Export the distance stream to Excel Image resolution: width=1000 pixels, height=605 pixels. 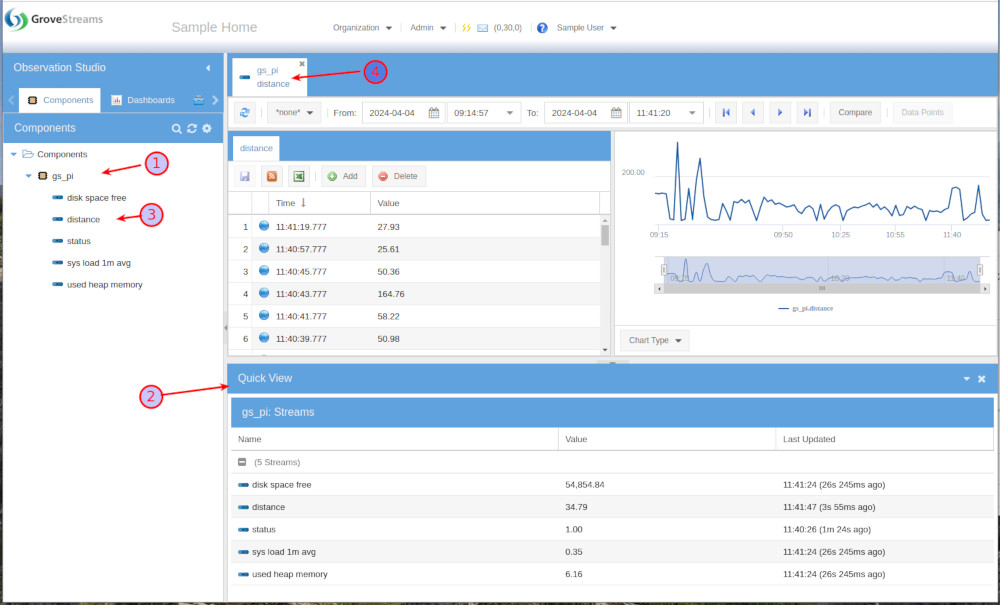pos(297,176)
